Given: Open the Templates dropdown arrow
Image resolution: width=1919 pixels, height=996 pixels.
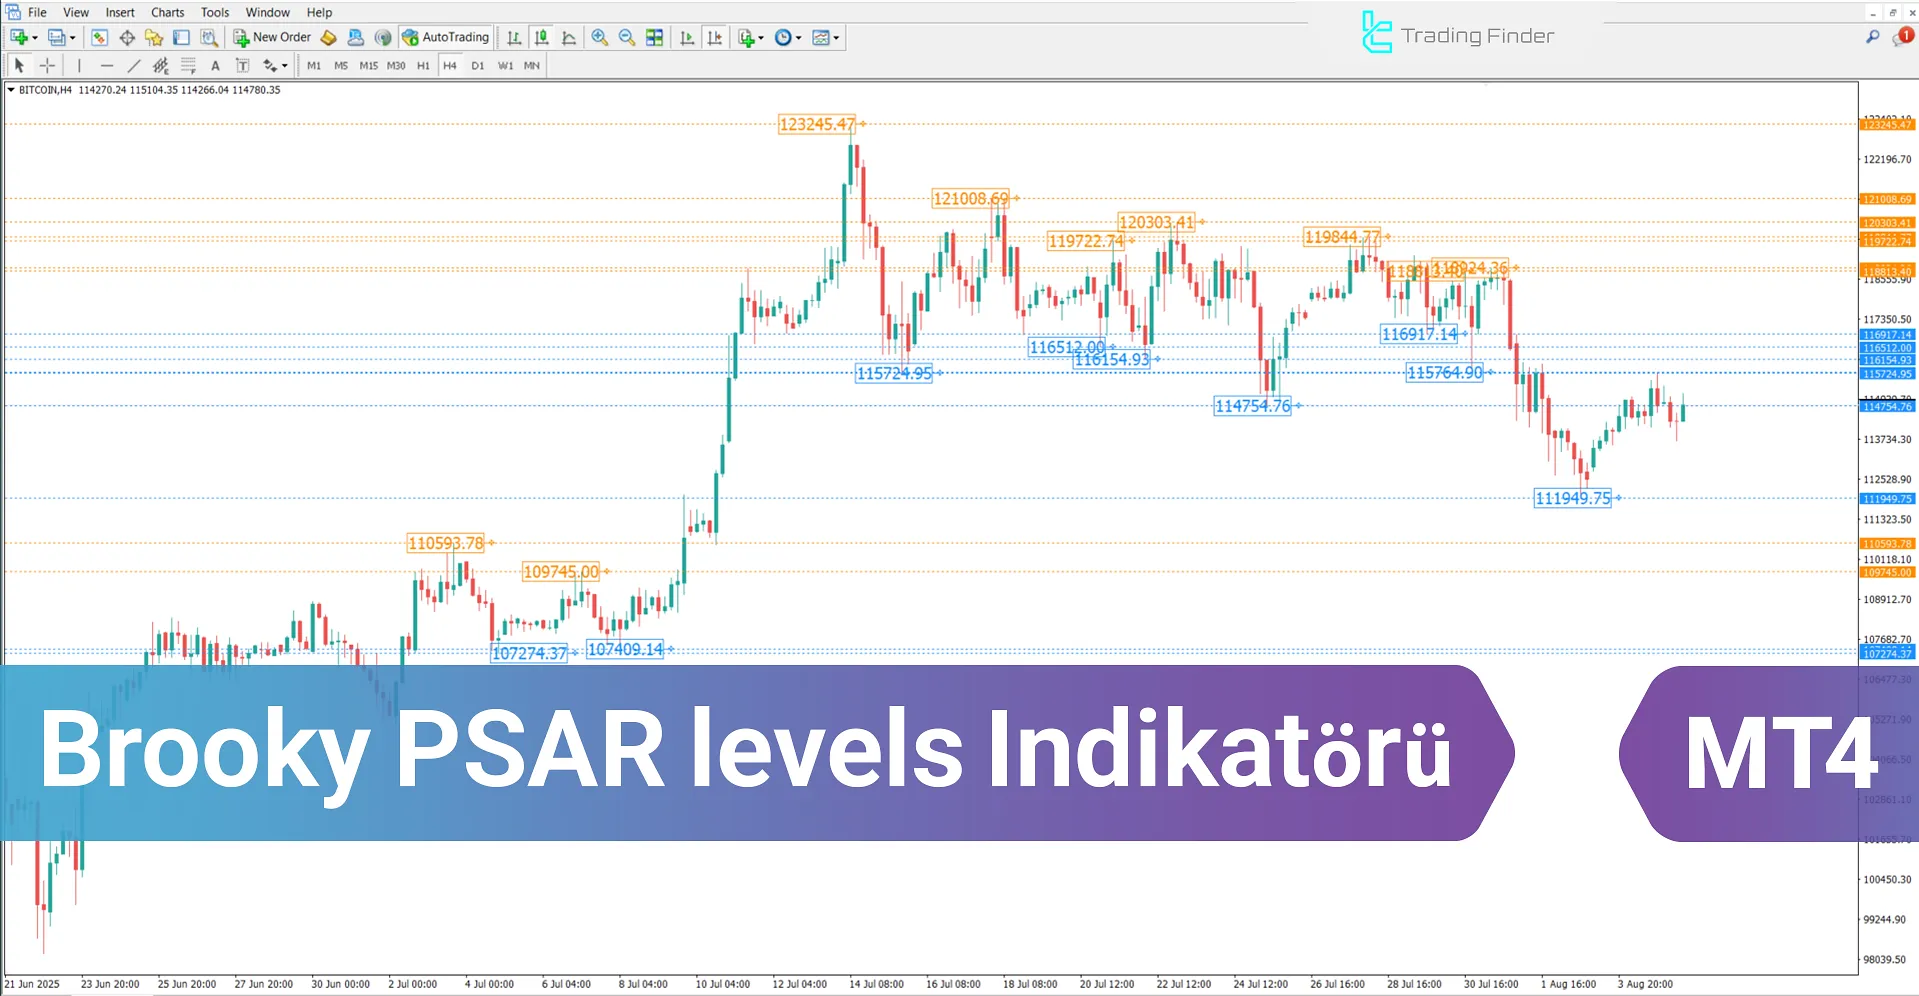Looking at the screenshot, I should 838,37.
